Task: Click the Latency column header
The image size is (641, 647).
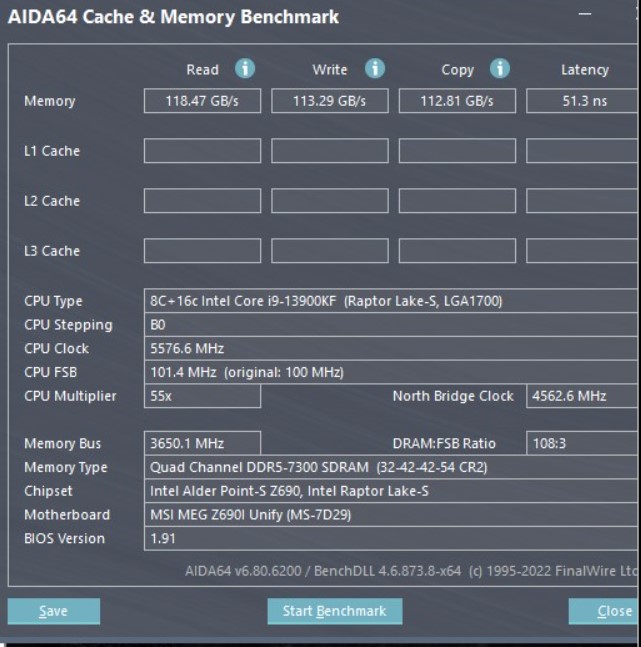Action: tap(585, 70)
